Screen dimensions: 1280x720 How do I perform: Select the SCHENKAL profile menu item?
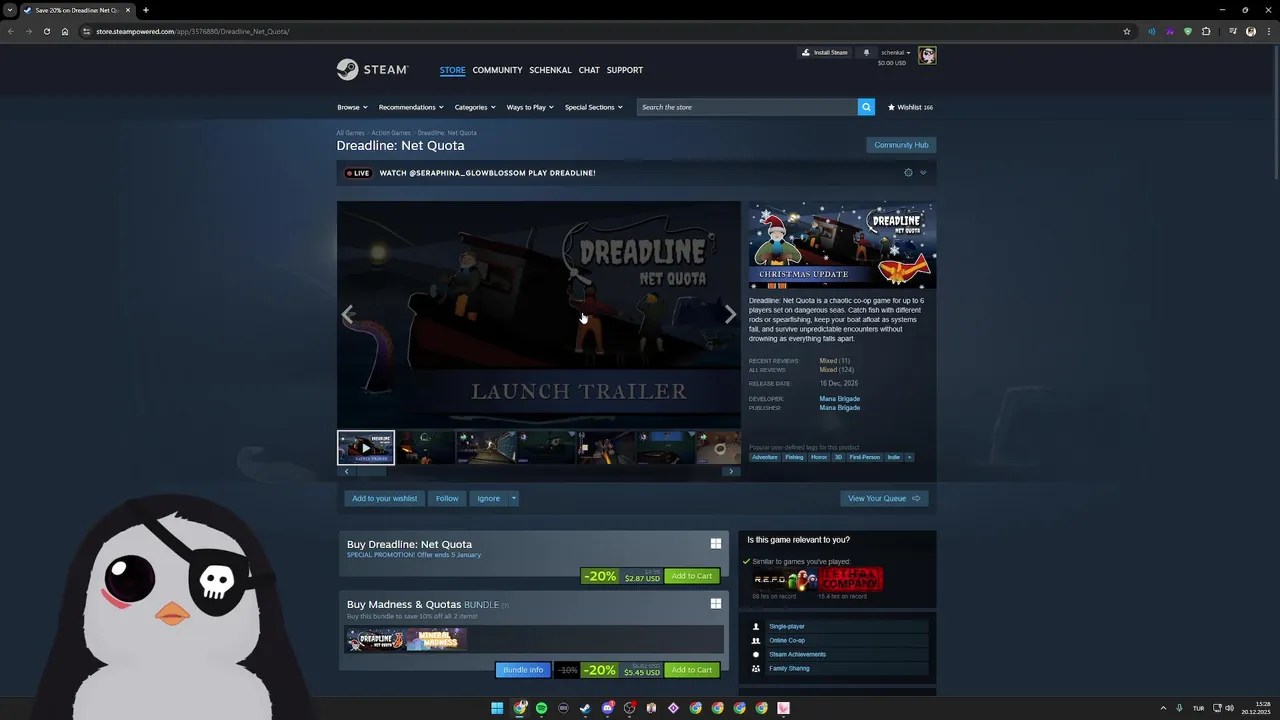550,70
